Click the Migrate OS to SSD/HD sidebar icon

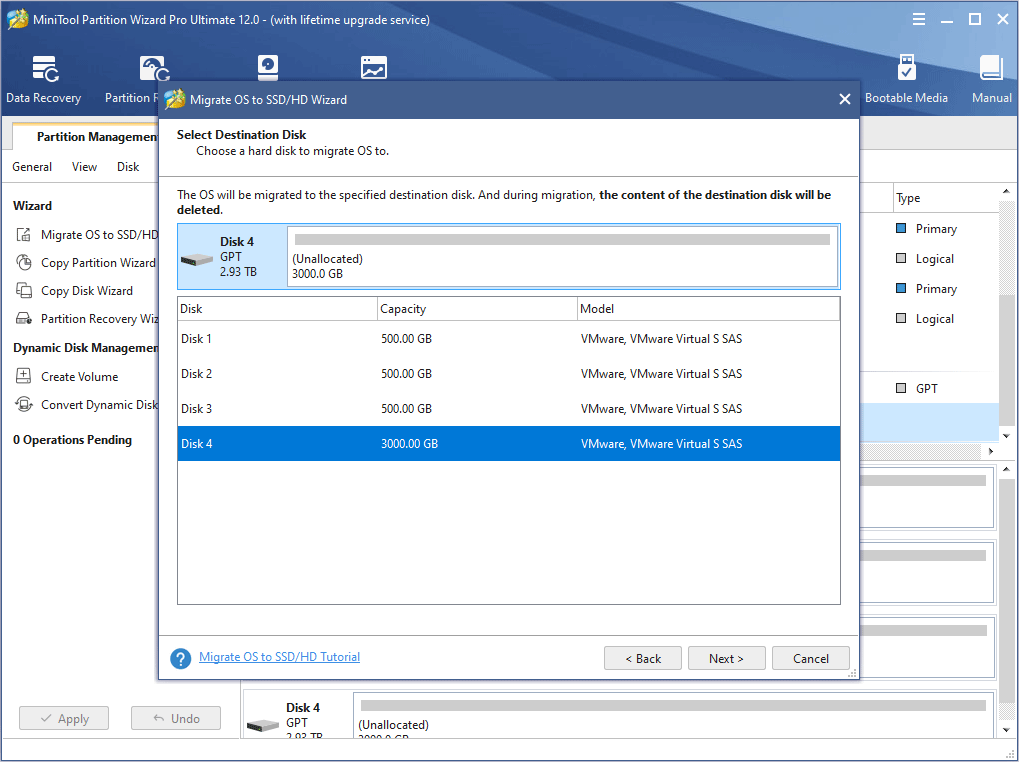pyautogui.click(x=23, y=235)
